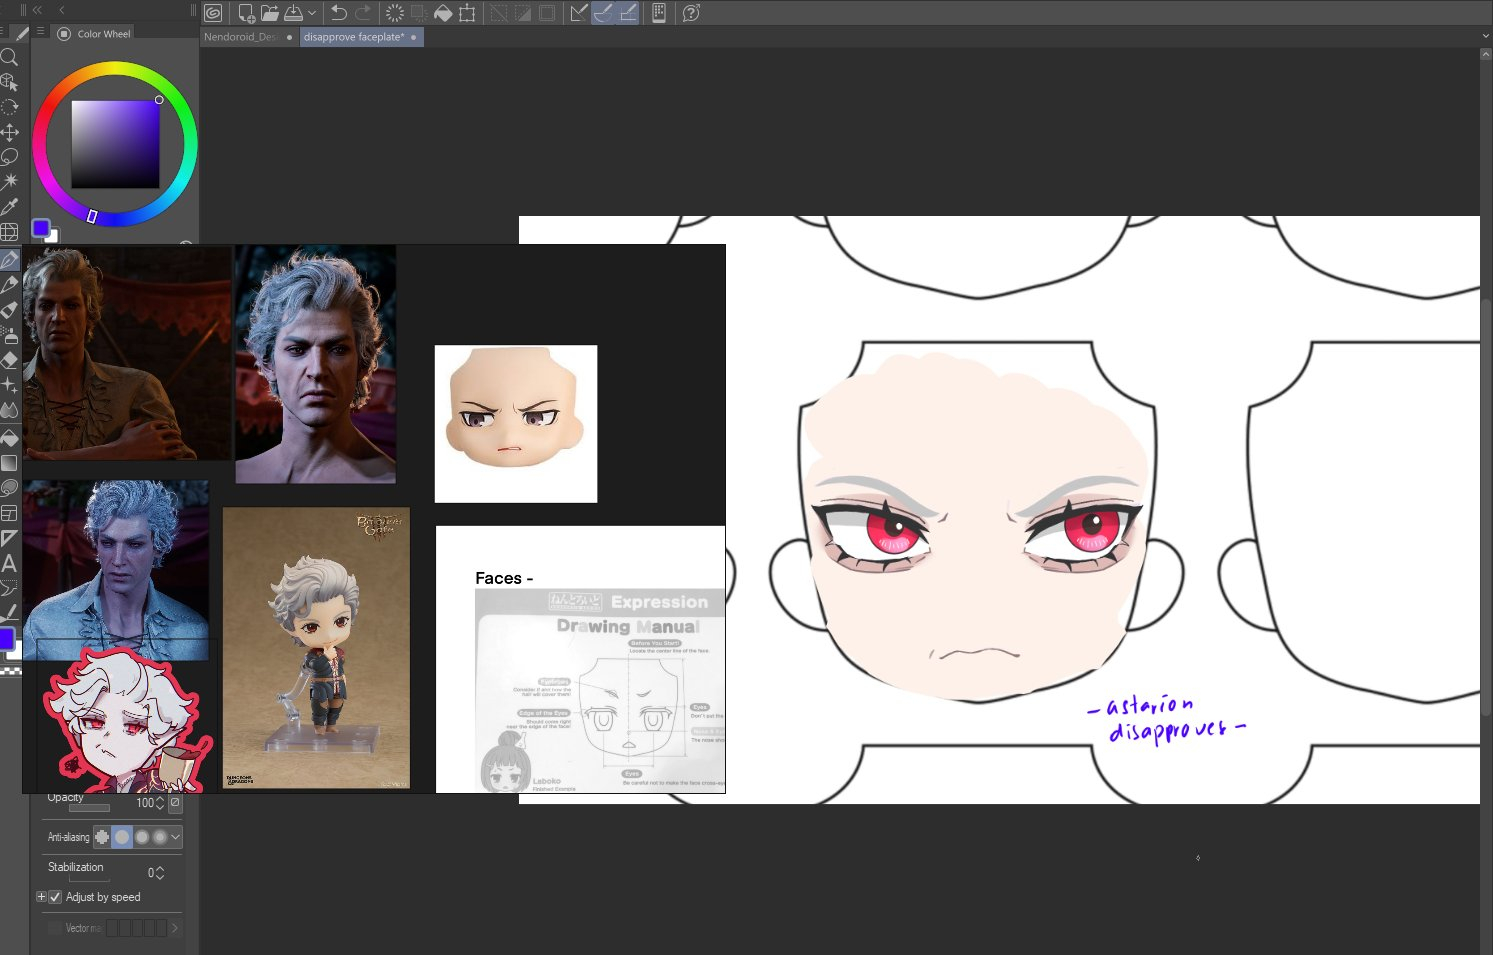Choose the Text tool
This screenshot has height=955, width=1493.
pyautogui.click(x=10, y=564)
